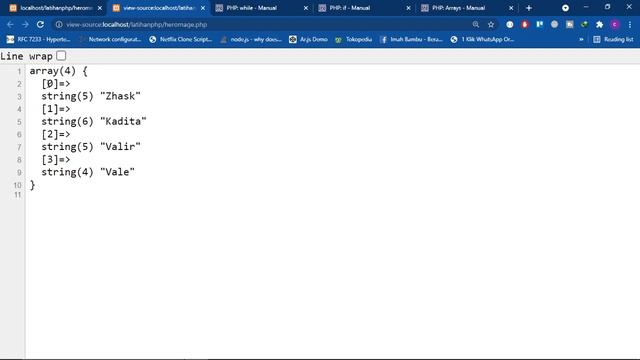Screen dimensions: 640x360
Task: Bookmark this page with the star icon
Action: pos(491,24)
